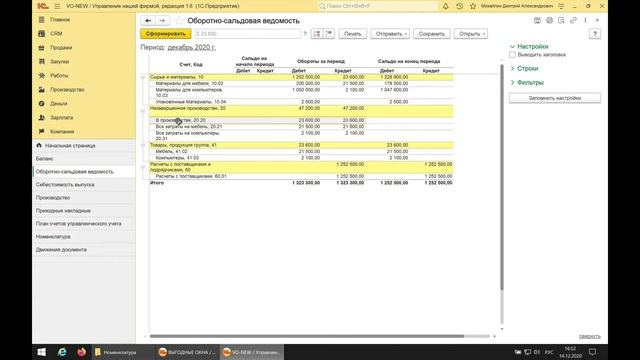
Task: Select the Итого debit turnover 1 323 300,00
Action: (306, 183)
